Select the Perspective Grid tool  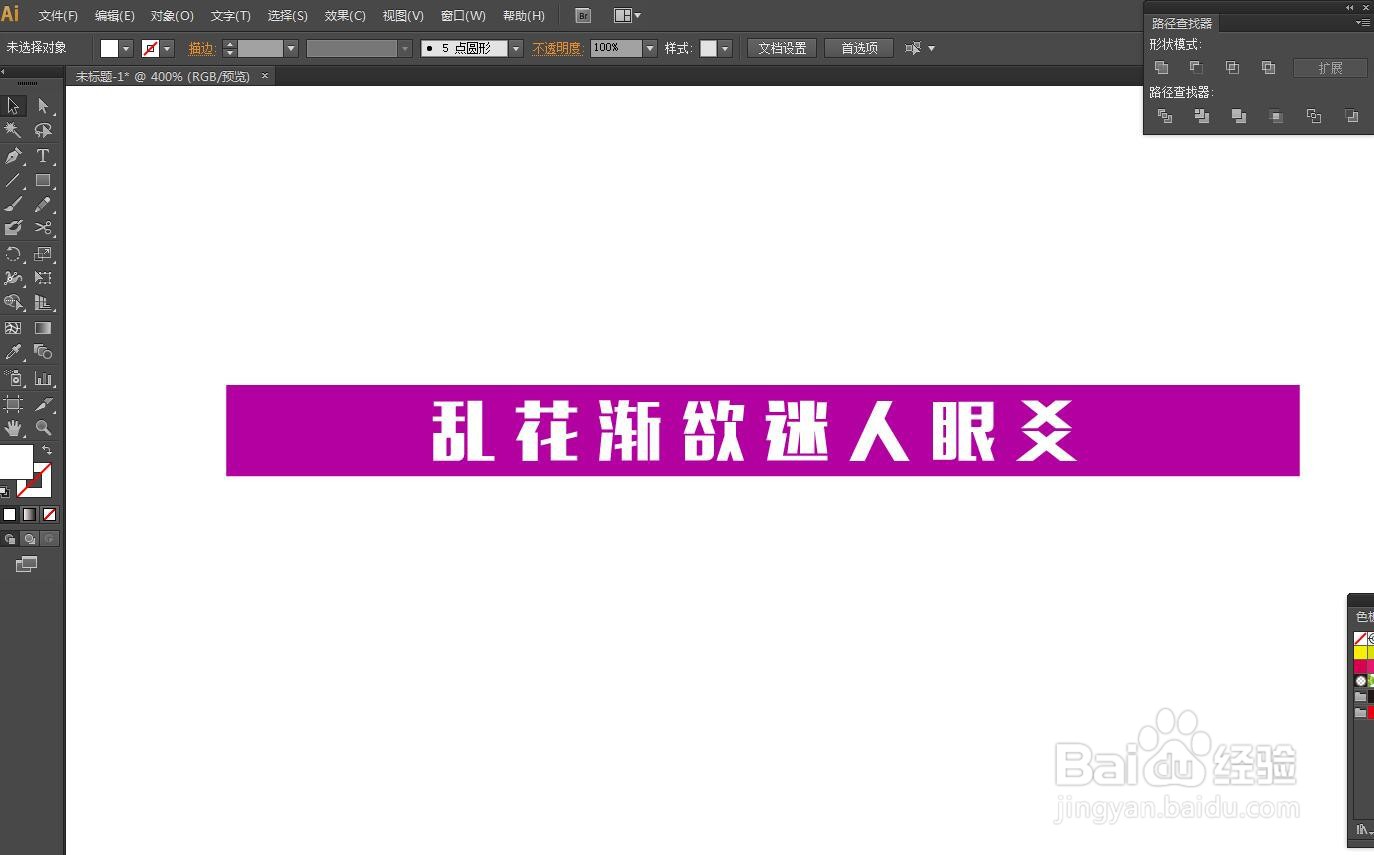tap(43, 302)
